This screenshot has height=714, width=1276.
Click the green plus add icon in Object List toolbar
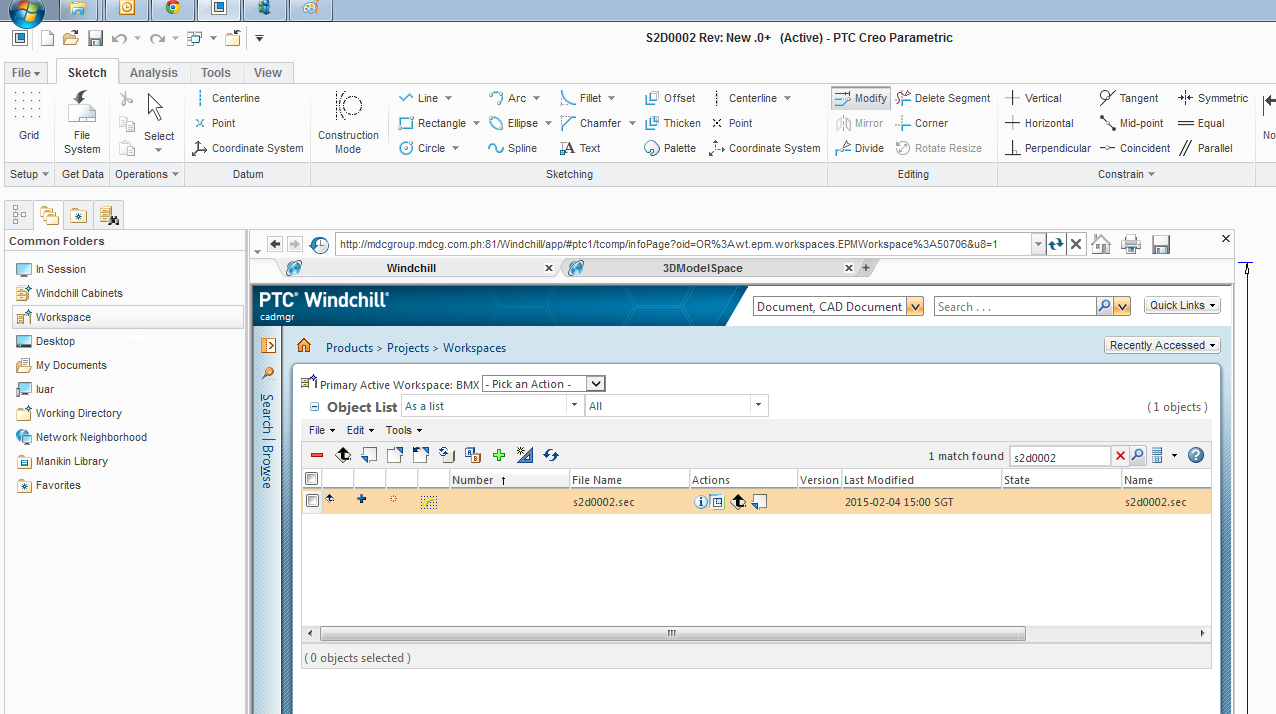pos(499,455)
